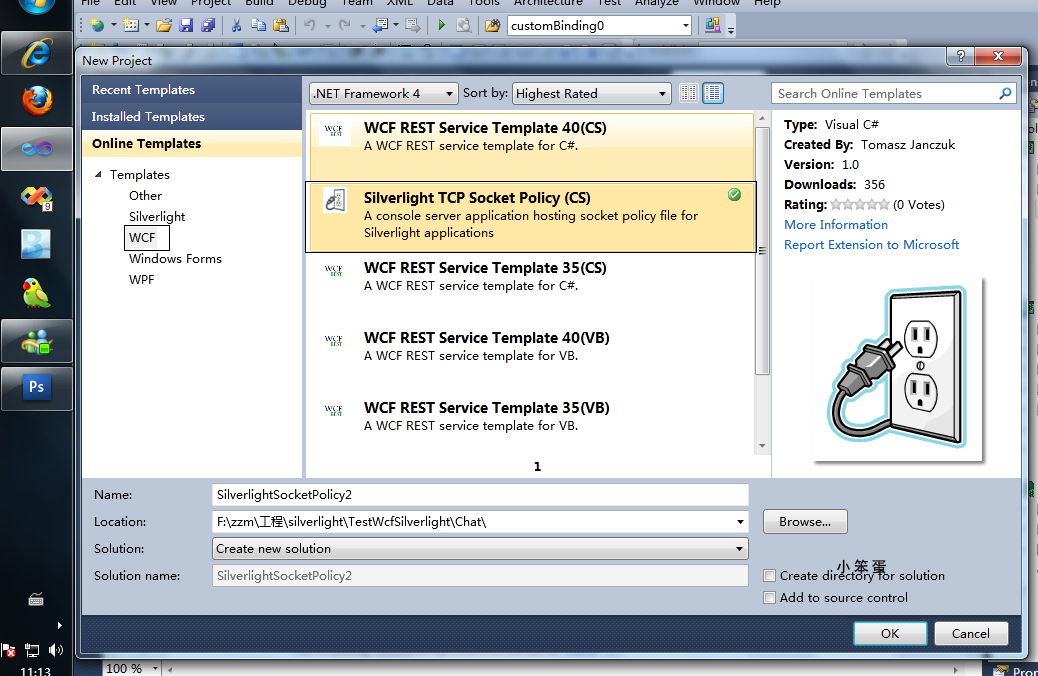The height and width of the screenshot is (676, 1038).
Task: Open the New Project icon's dropdown arrow
Action: pos(114,26)
